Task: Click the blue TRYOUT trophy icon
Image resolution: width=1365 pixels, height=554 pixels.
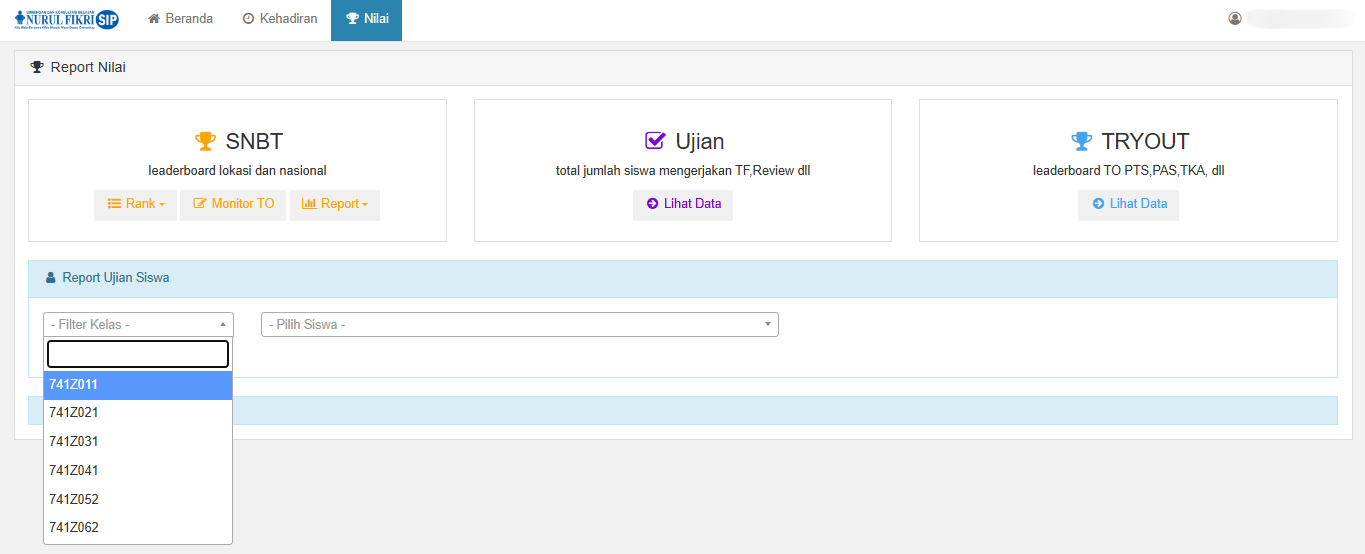Action: coord(1081,141)
